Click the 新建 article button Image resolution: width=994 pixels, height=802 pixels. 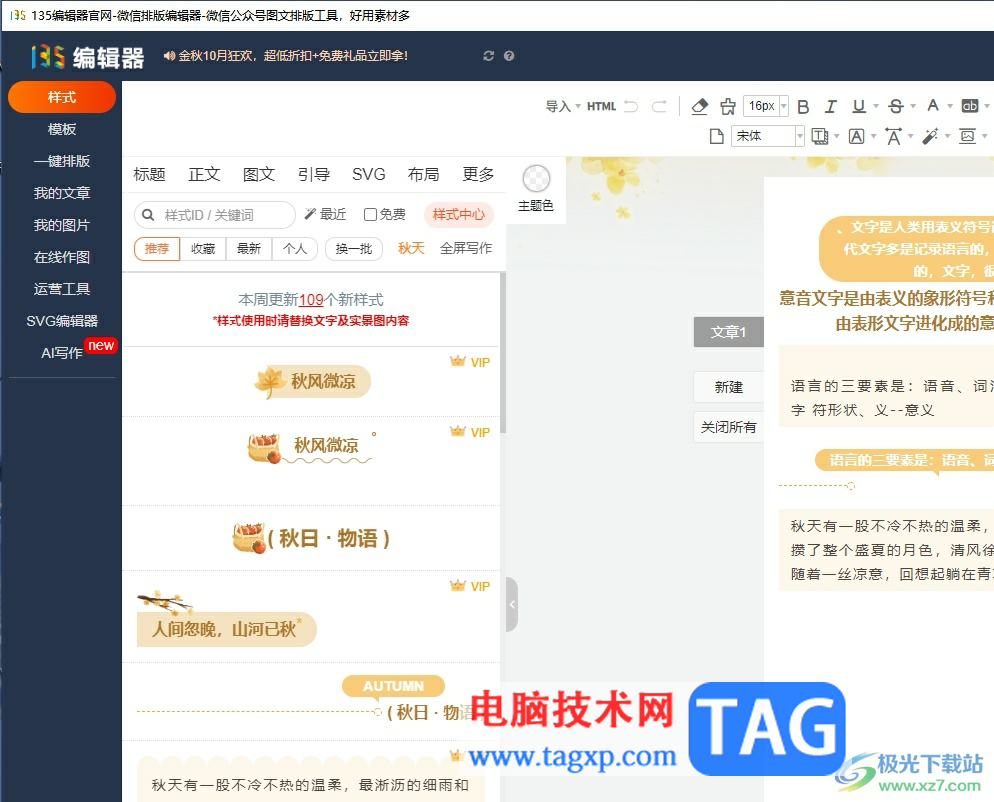tap(728, 387)
